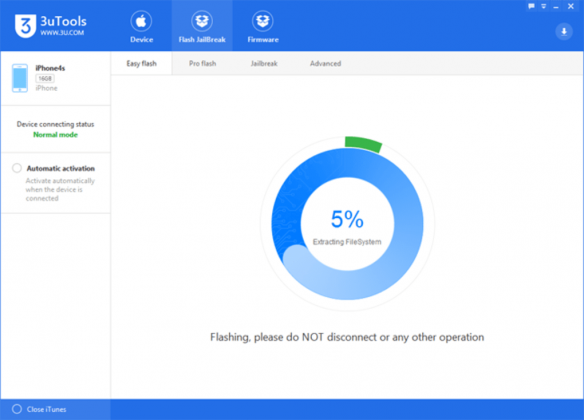Click the Extracting FileSystem status text
The height and width of the screenshot is (420, 584).
pos(347,242)
